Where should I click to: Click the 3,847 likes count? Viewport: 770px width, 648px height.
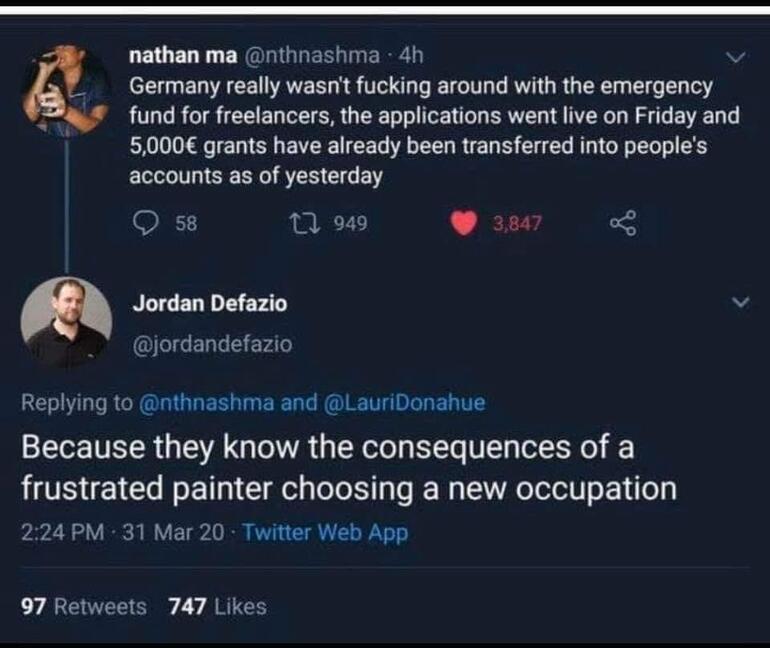pos(517,223)
